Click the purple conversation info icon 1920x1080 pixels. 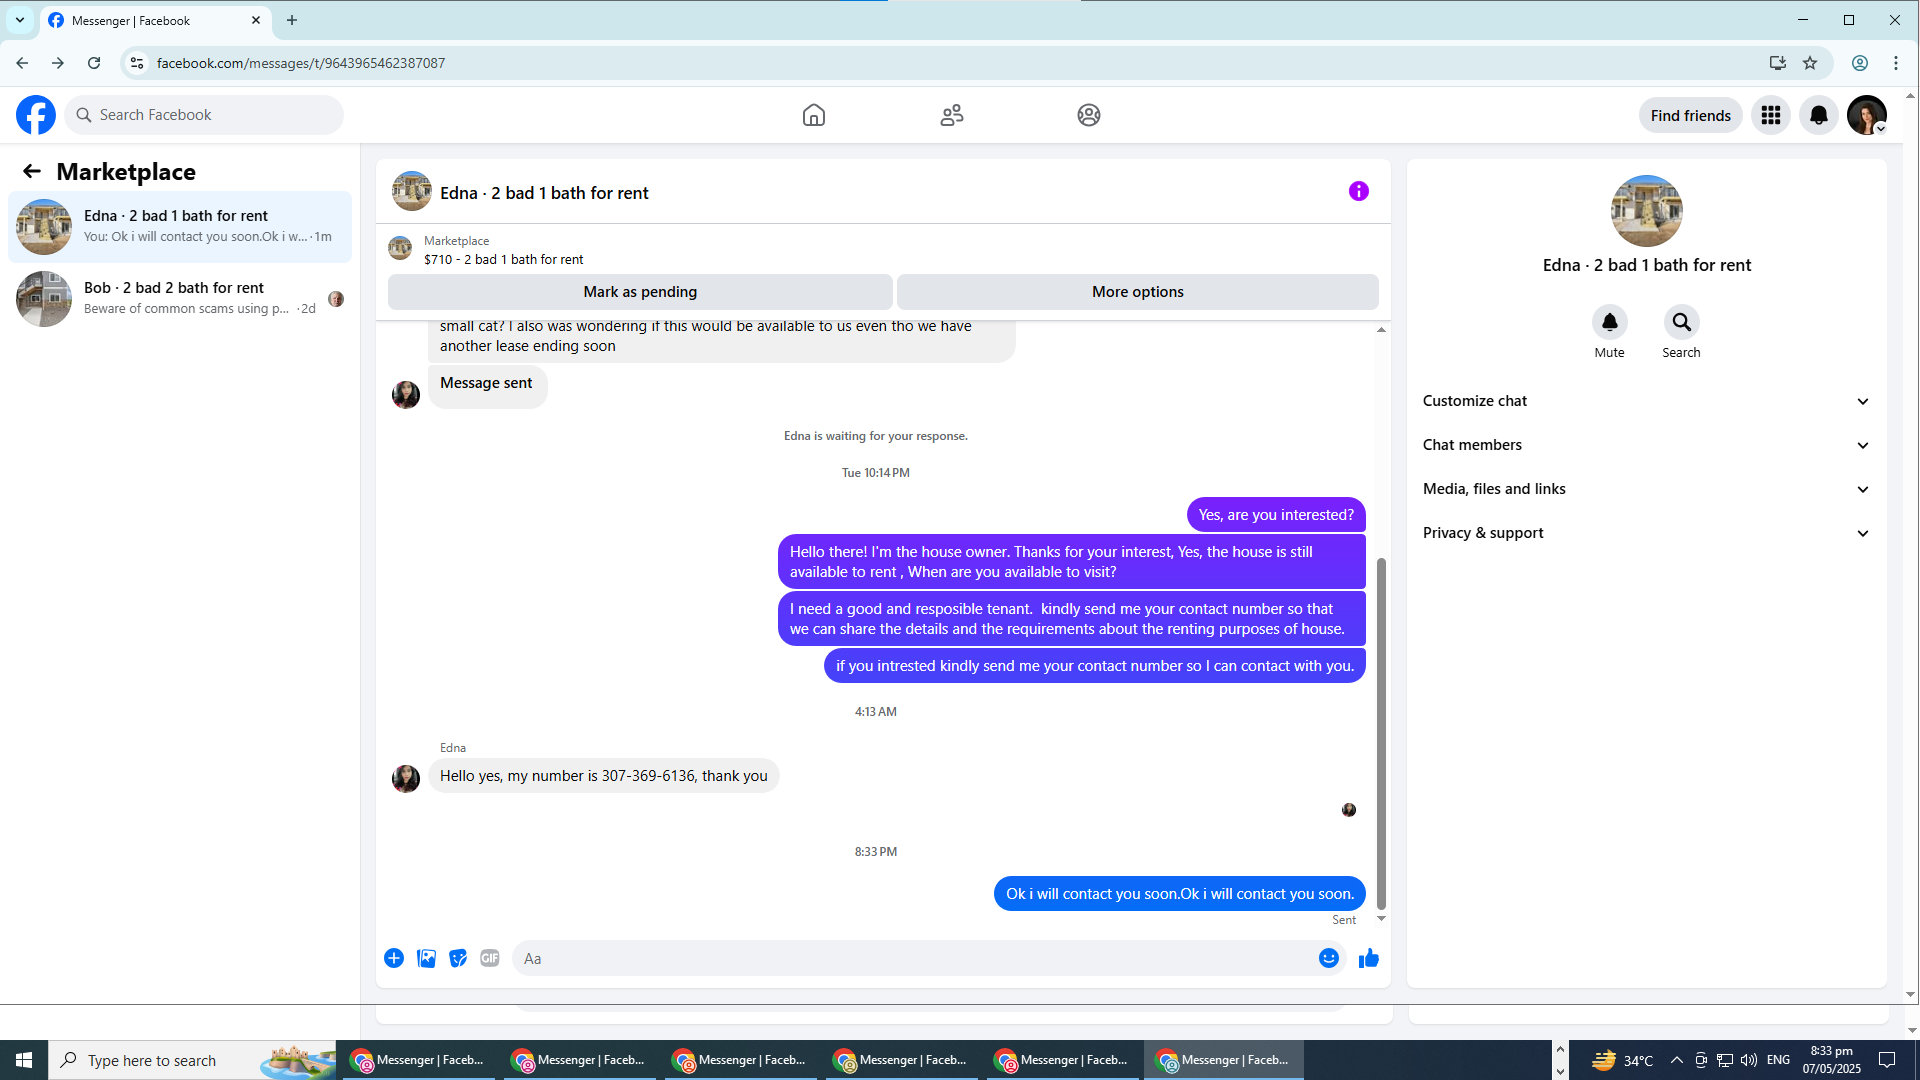point(1358,191)
